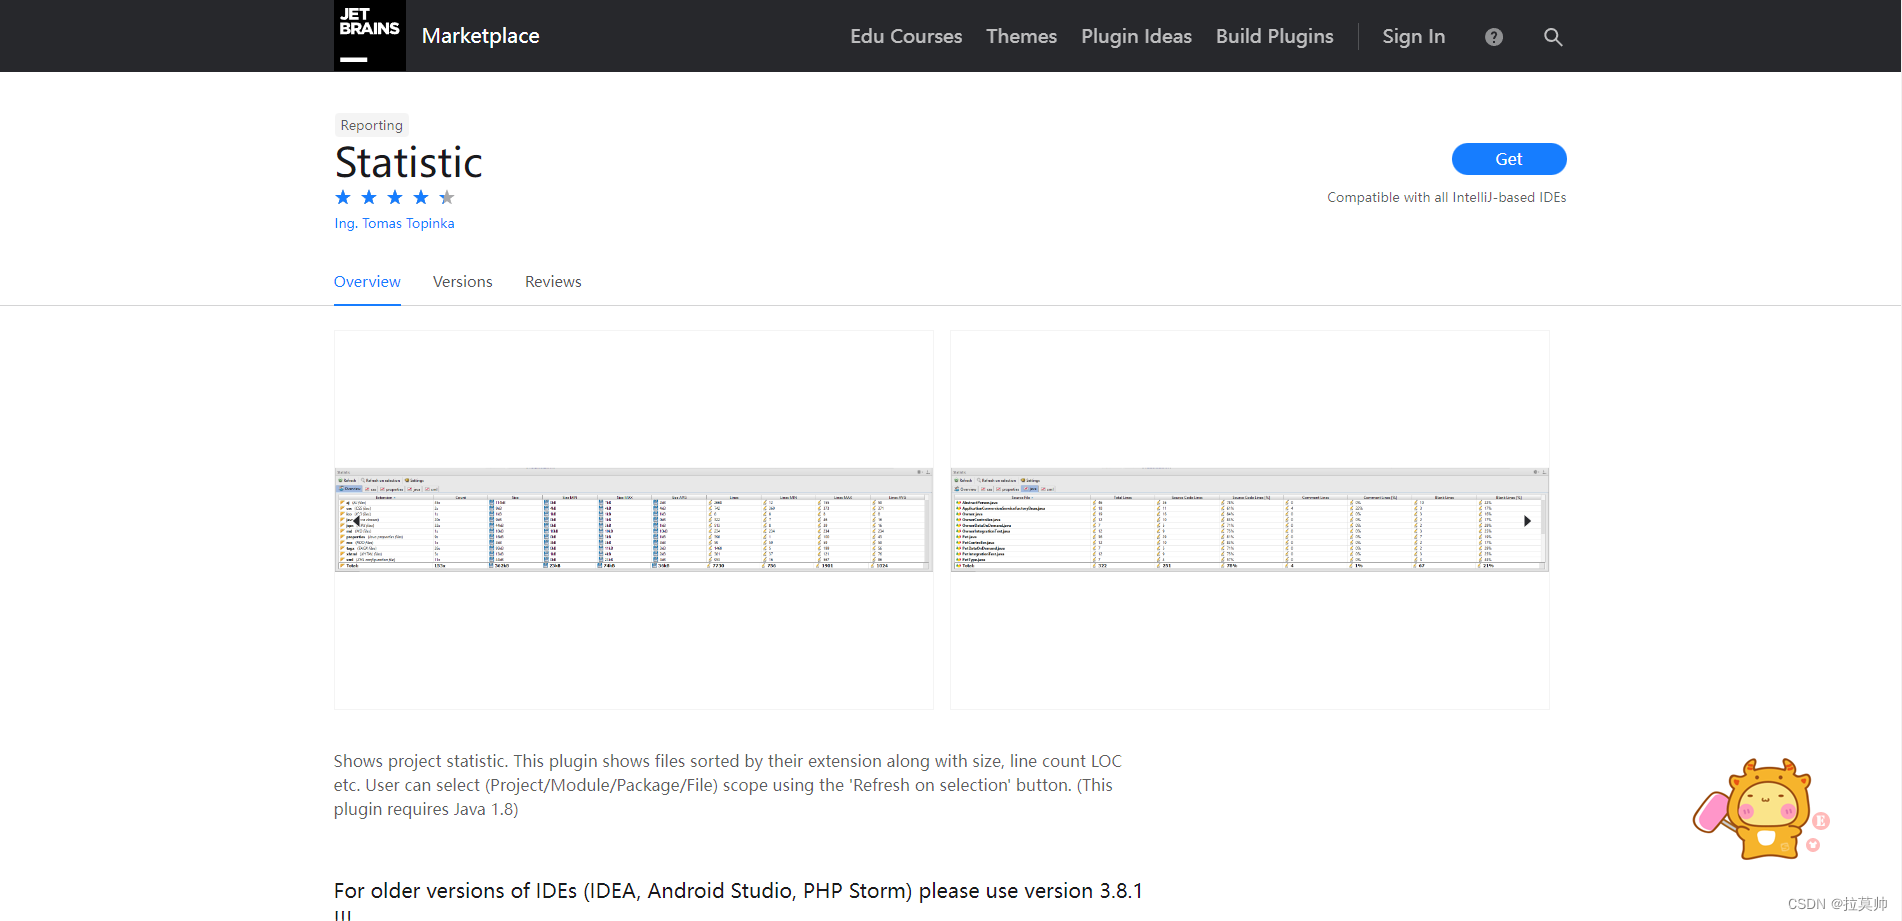The width and height of the screenshot is (1902, 921).
Task: Click 'Compatible with all IntelliJ-based IDEs' text
Action: click(x=1446, y=197)
